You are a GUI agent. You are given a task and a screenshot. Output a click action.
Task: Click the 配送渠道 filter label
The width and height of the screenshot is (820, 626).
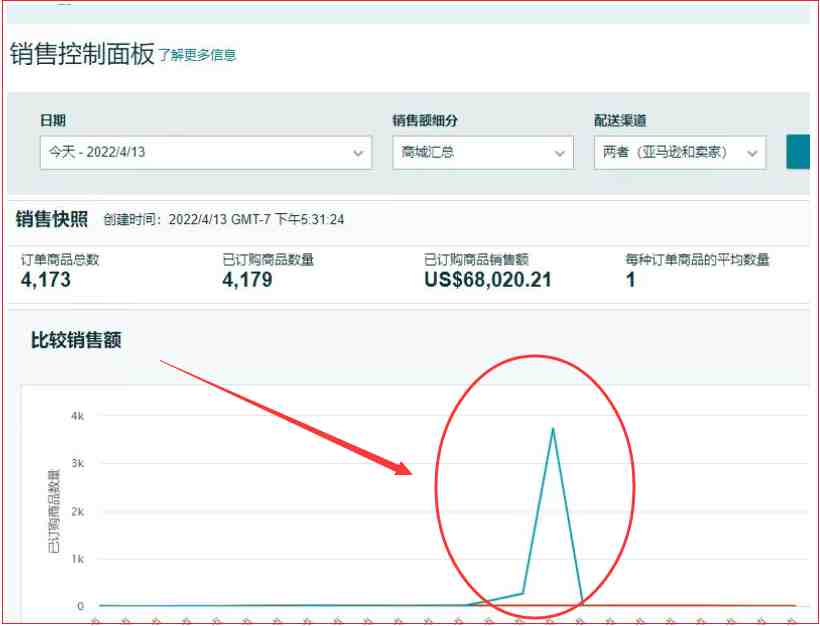(620, 120)
